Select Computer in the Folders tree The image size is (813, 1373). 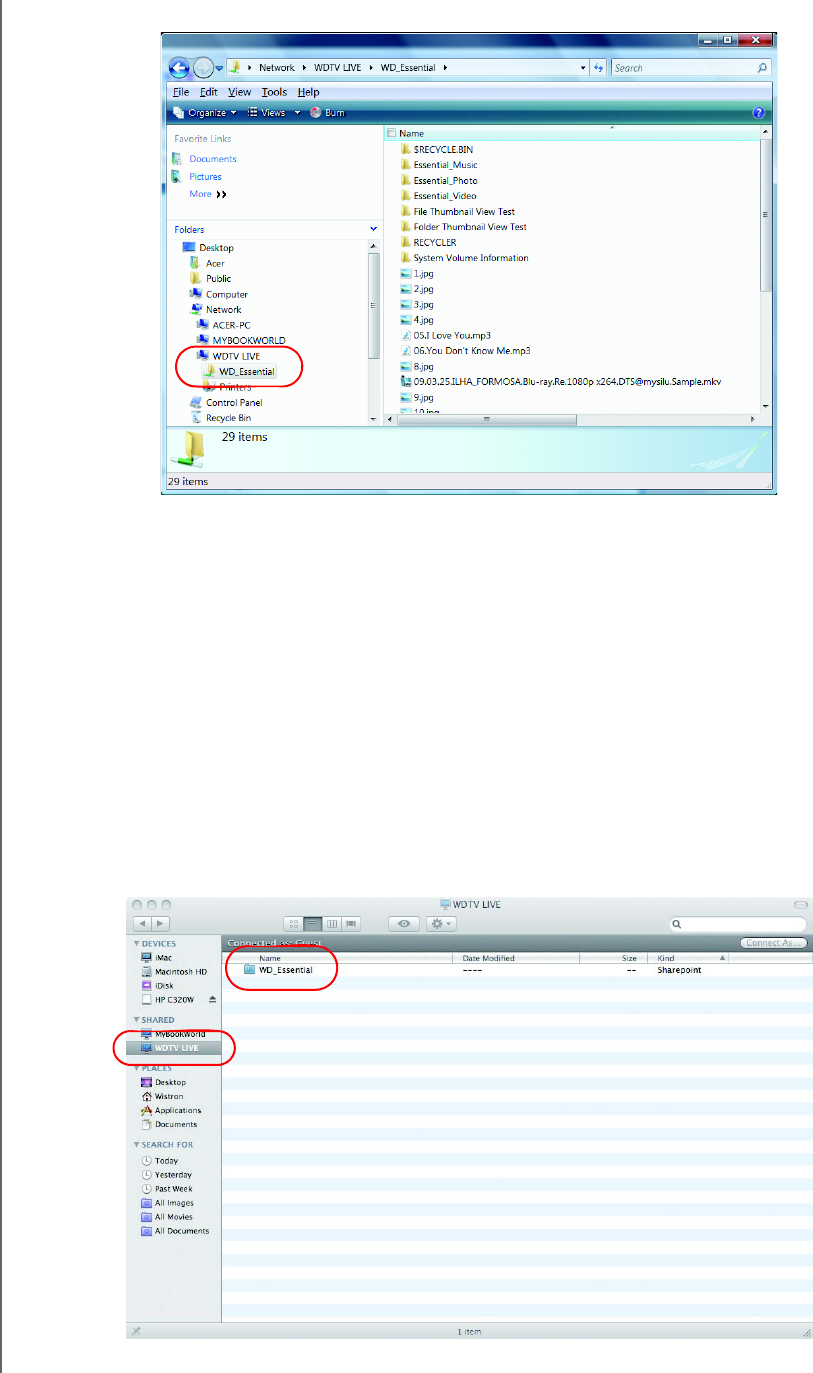(219, 294)
